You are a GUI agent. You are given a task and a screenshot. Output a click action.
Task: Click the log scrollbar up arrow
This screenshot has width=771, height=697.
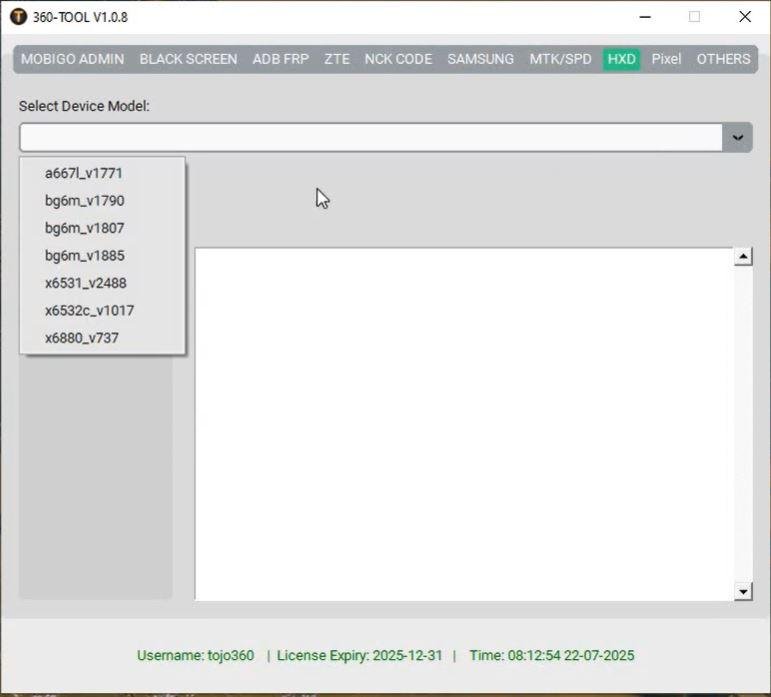[743, 257]
